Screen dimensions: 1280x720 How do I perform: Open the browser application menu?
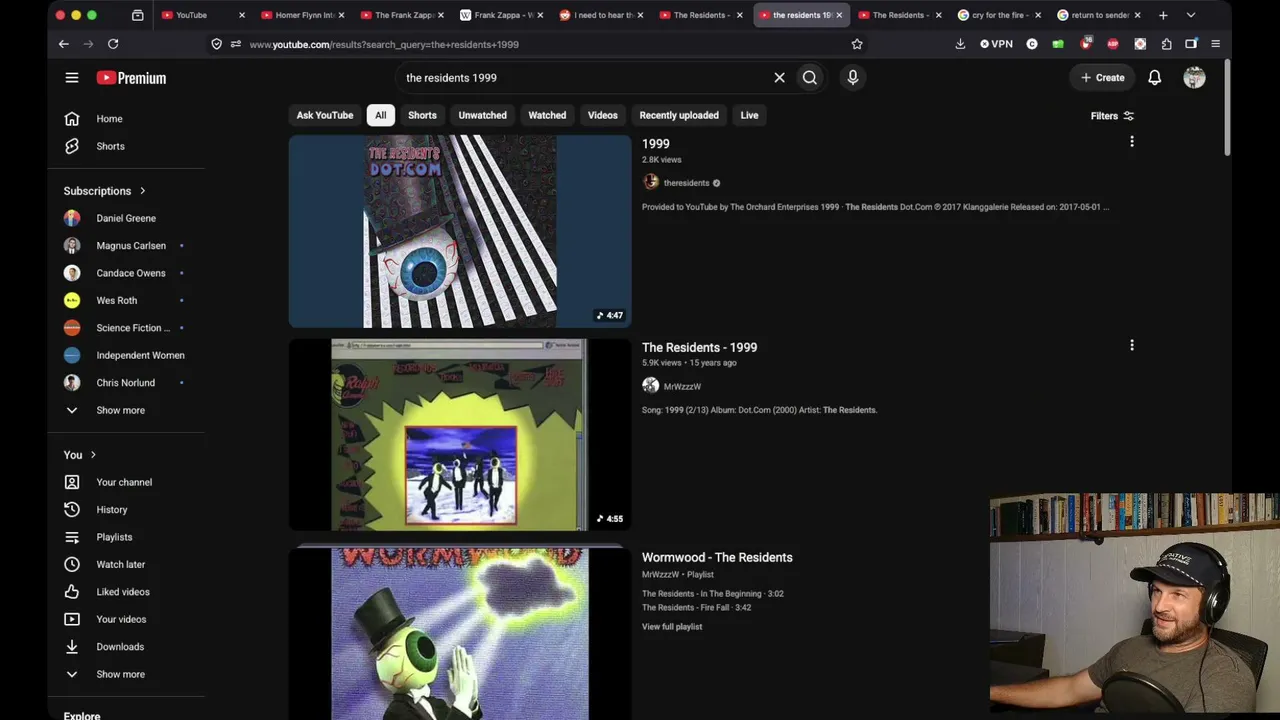(1215, 44)
